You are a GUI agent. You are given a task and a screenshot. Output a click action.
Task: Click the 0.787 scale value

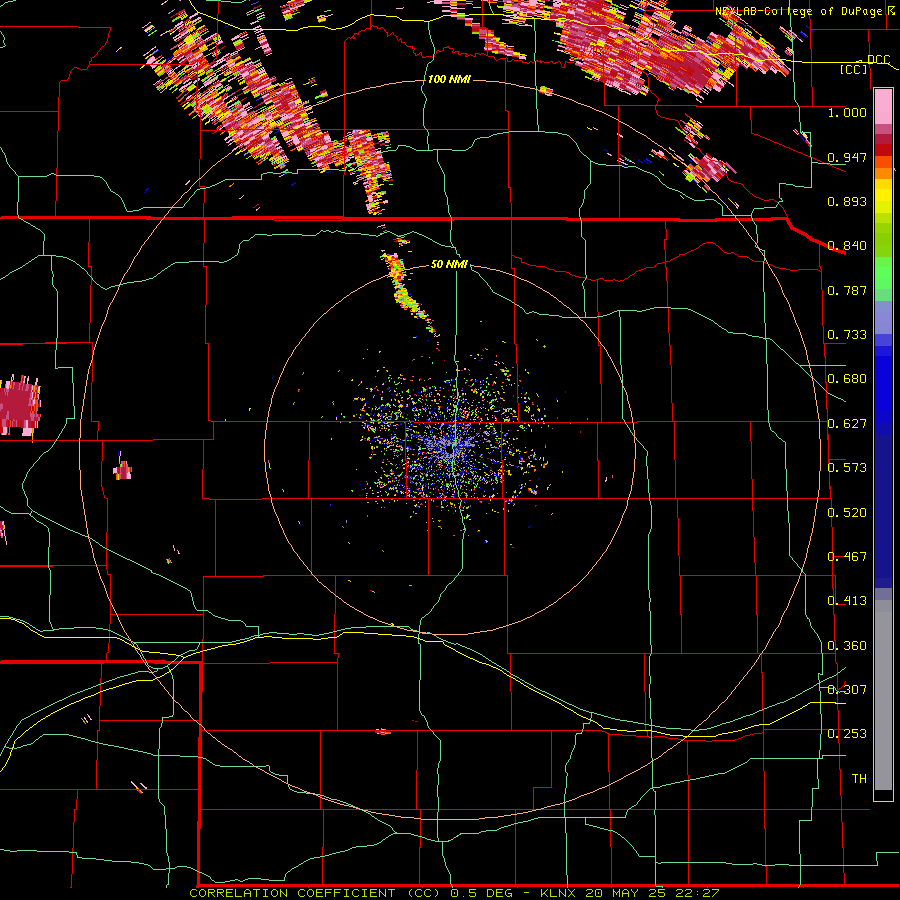click(x=847, y=290)
